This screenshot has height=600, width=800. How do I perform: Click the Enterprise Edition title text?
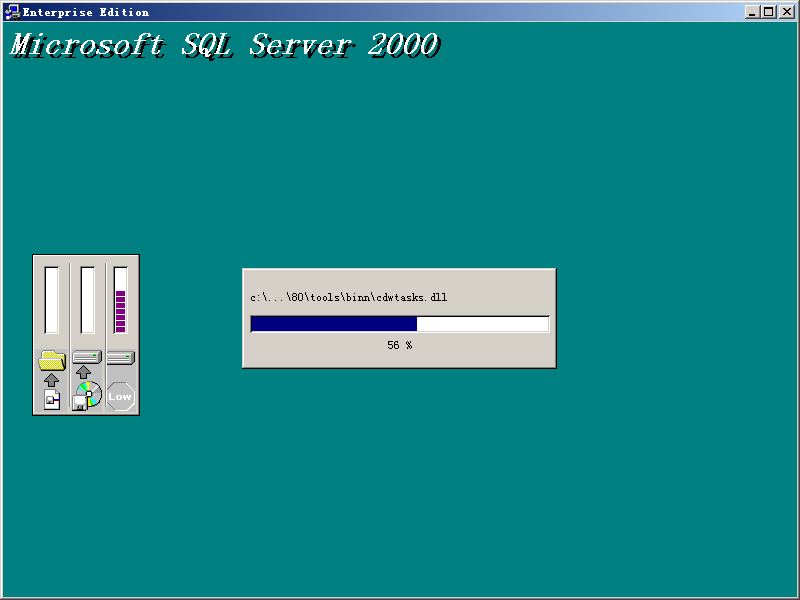pos(86,12)
